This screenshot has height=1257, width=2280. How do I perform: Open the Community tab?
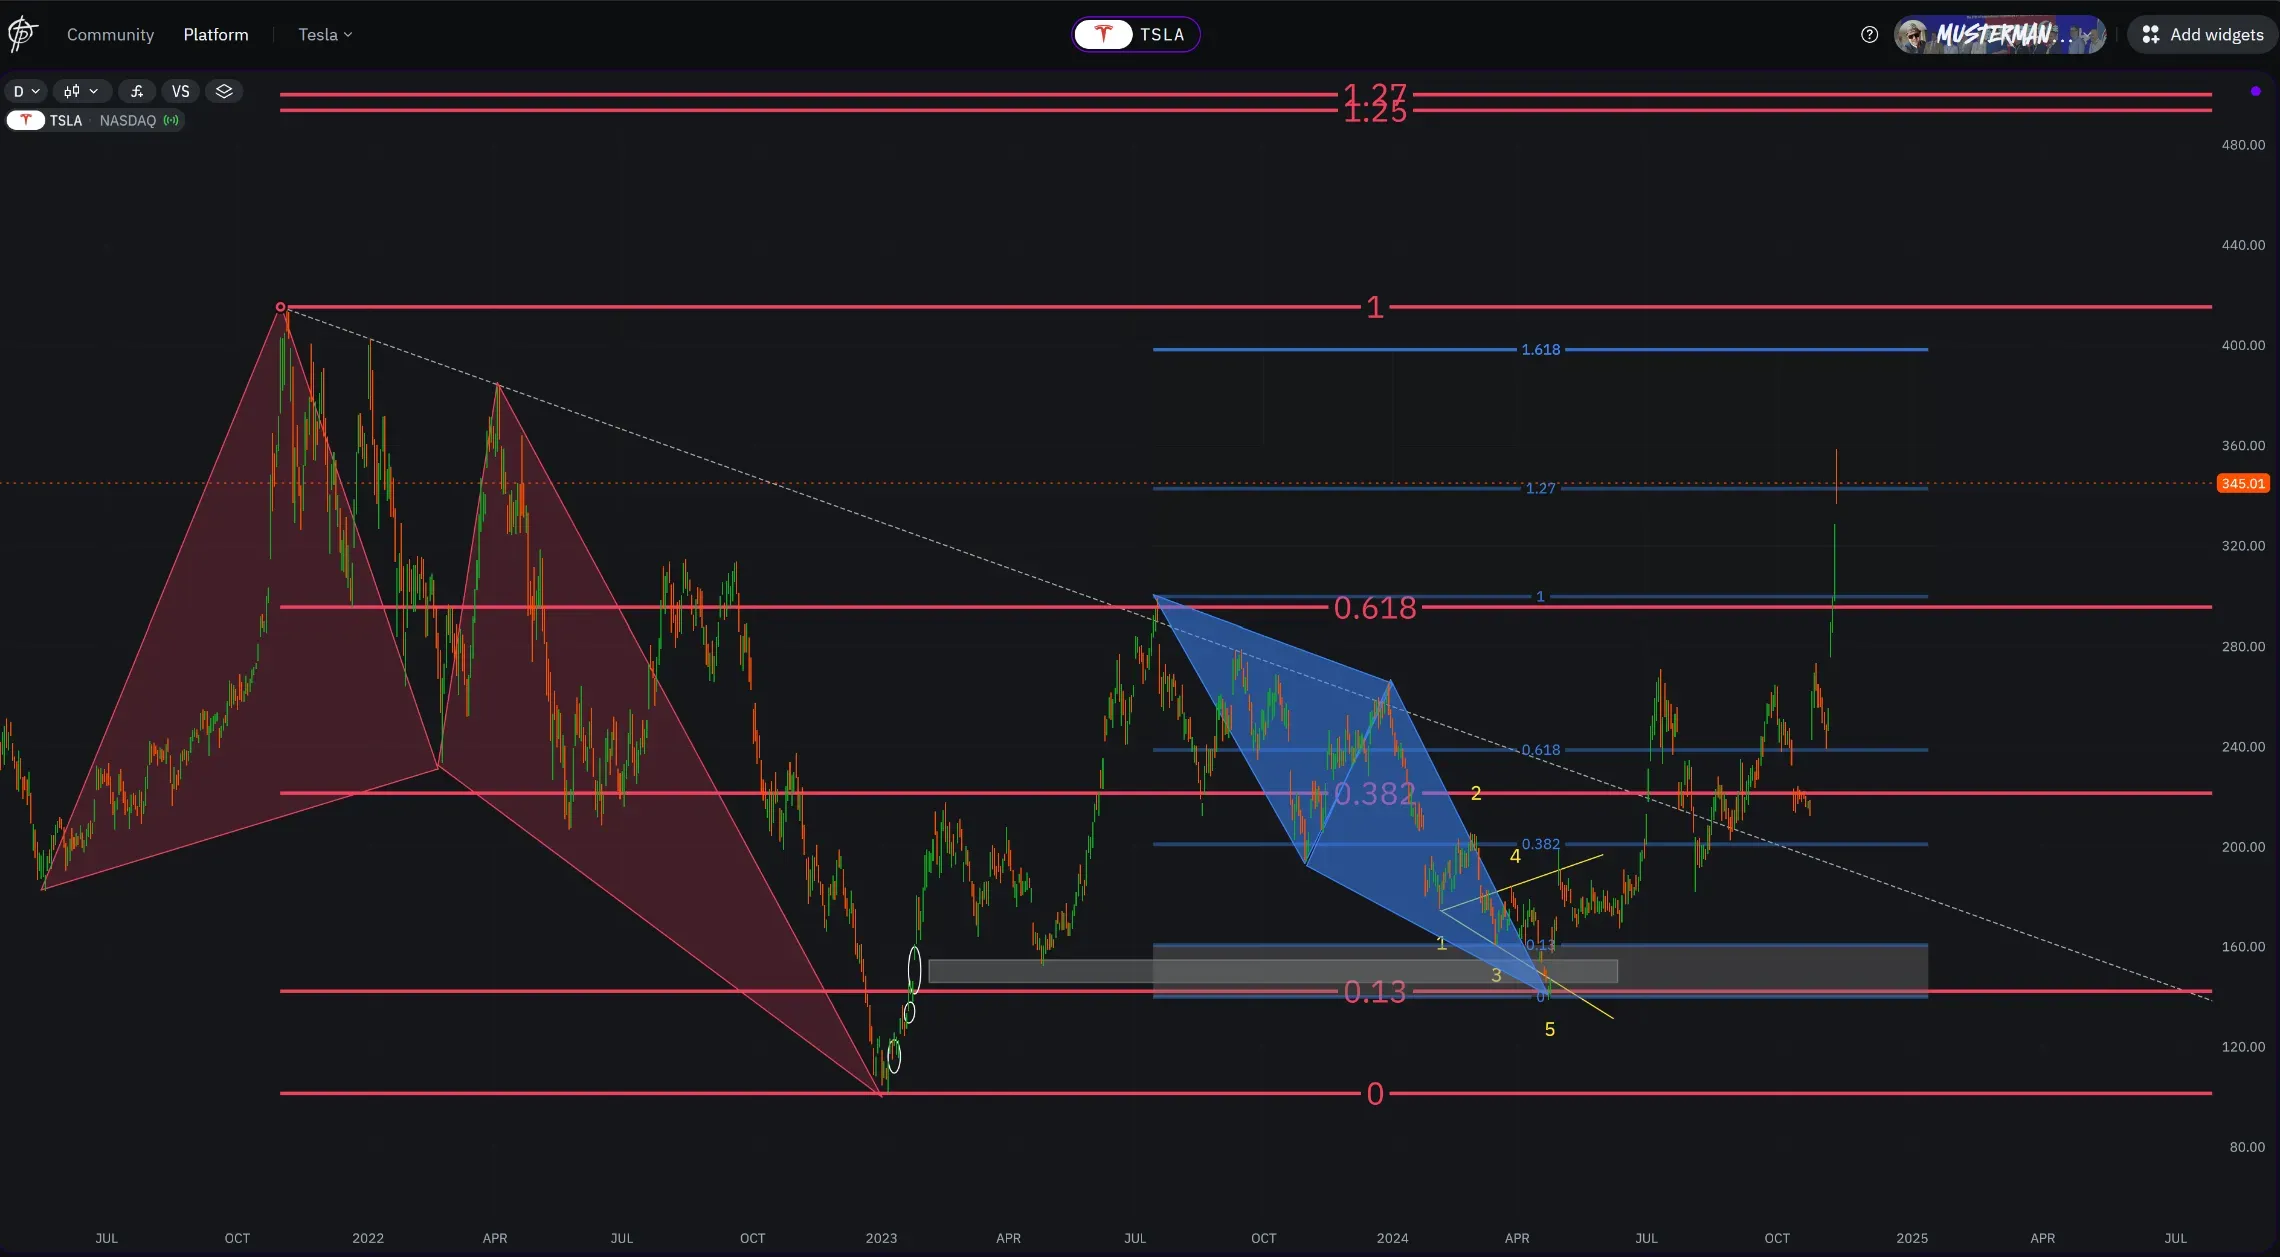(x=110, y=35)
